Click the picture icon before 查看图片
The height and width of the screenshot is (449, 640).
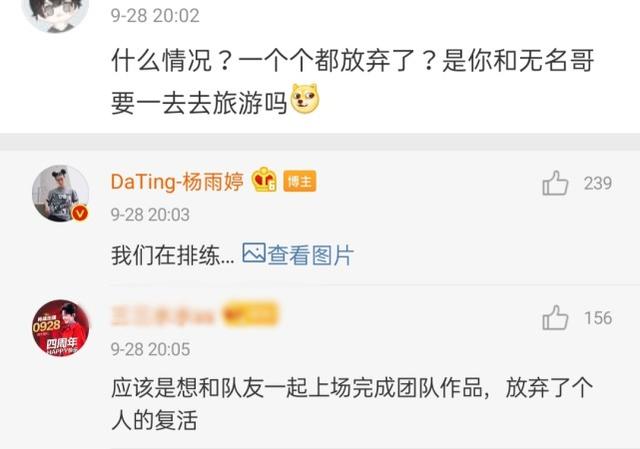pyautogui.click(x=254, y=253)
